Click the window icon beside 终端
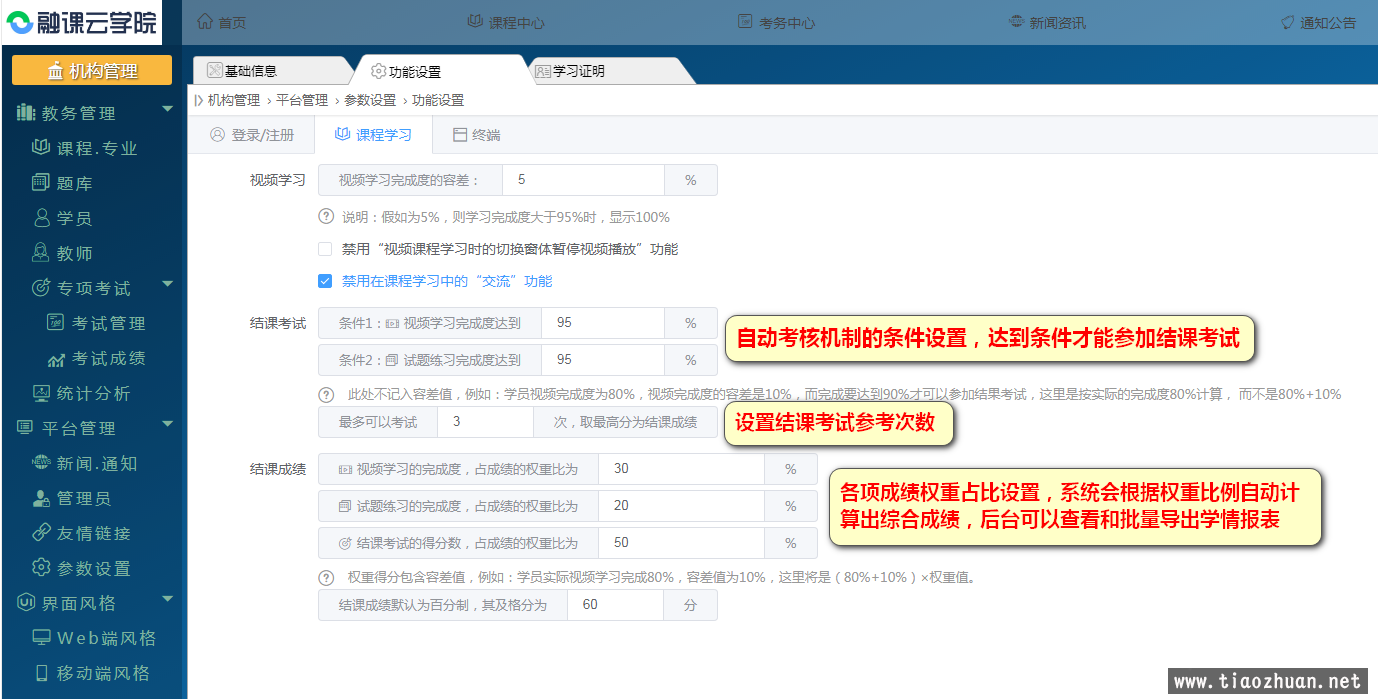1378x699 pixels. 460,134
